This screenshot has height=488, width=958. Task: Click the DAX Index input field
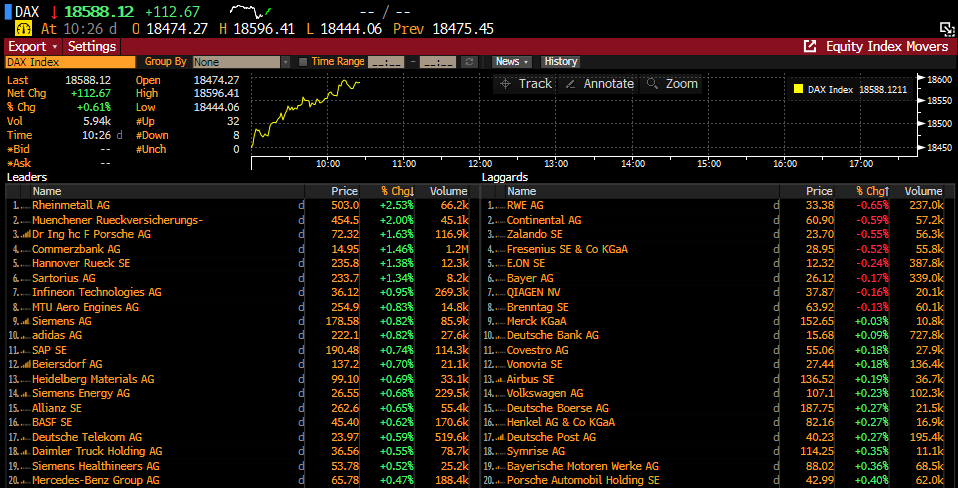coord(70,62)
